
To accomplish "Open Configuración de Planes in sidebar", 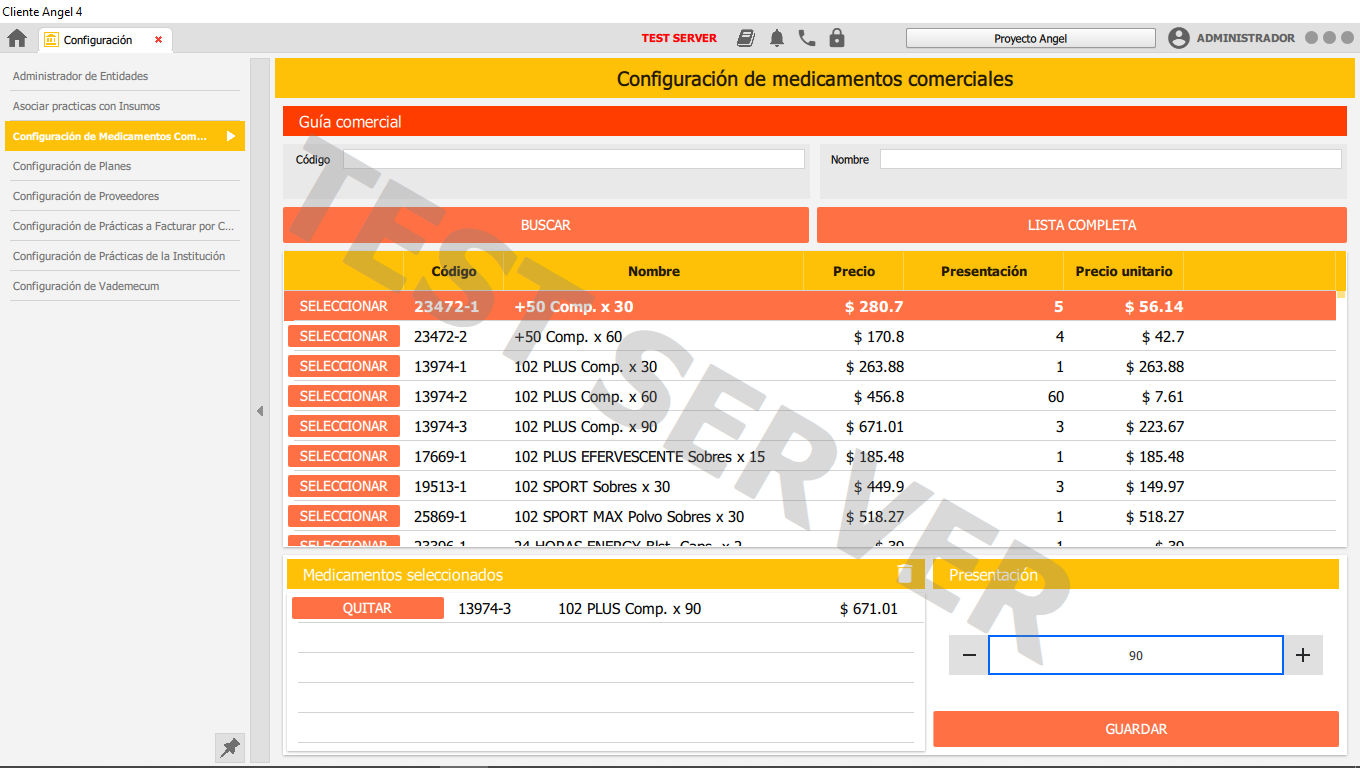I will point(72,166).
